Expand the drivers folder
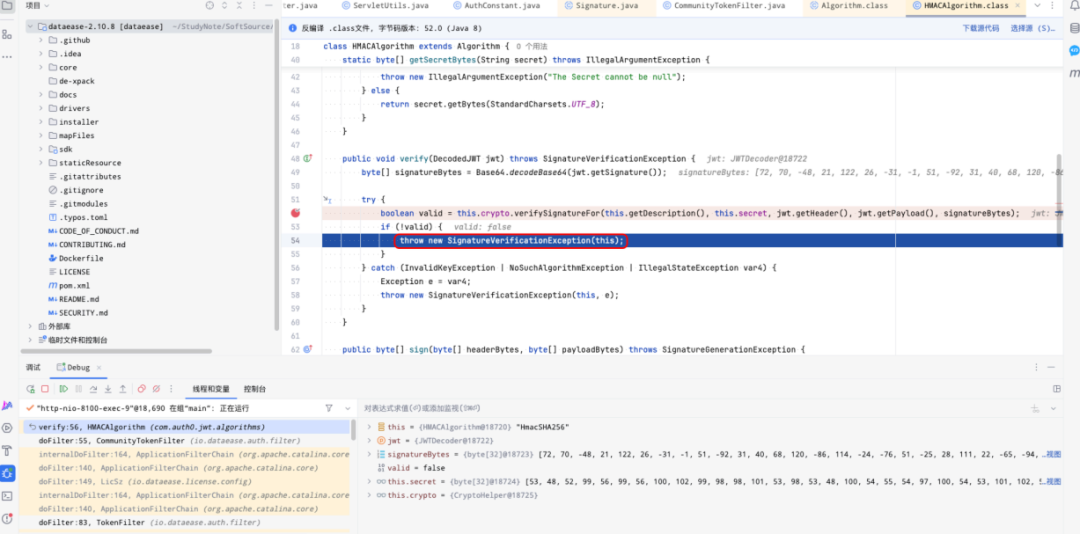Image resolution: width=1080 pixels, height=534 pixels. pyautogui.click(x=41, y=108)
